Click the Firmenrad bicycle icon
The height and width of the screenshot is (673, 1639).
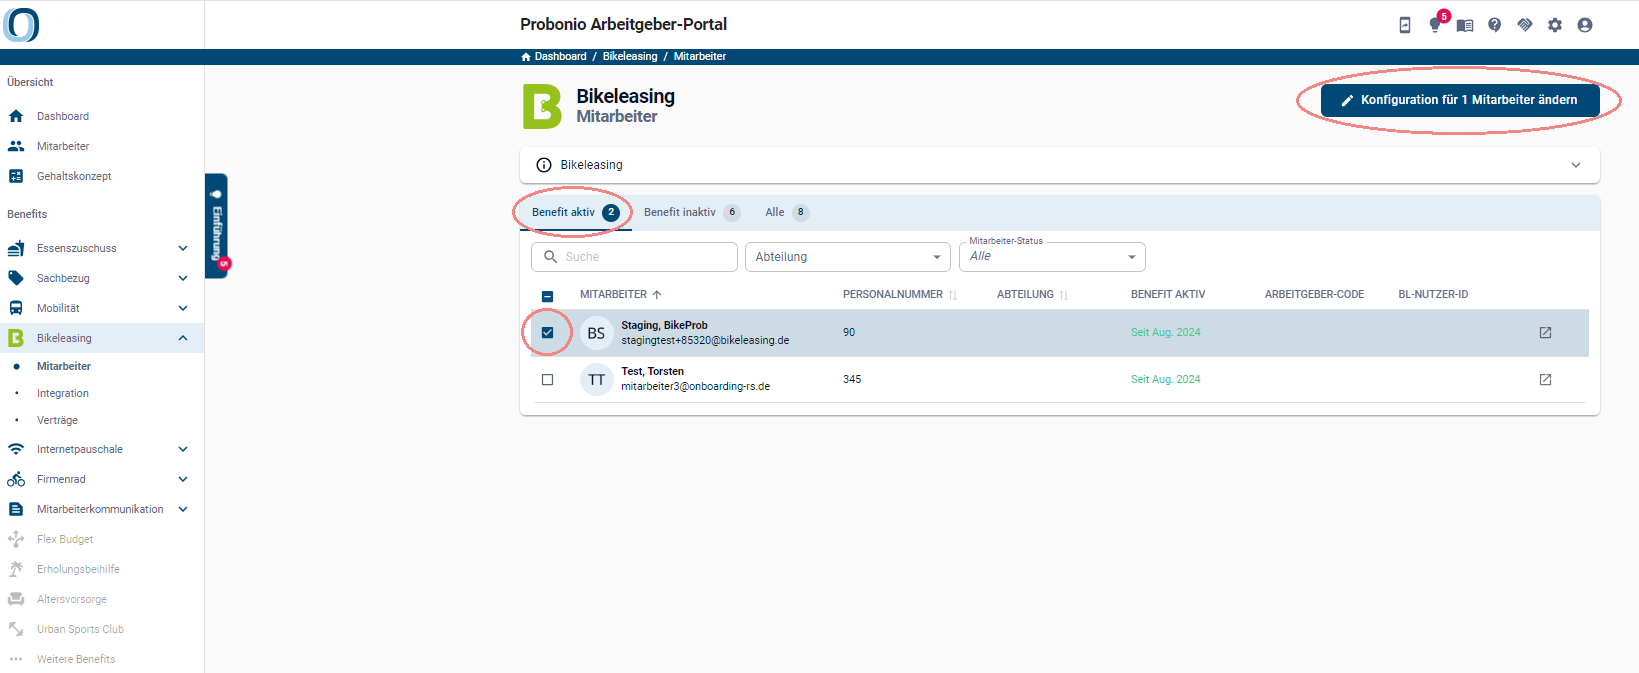point(16,479)
